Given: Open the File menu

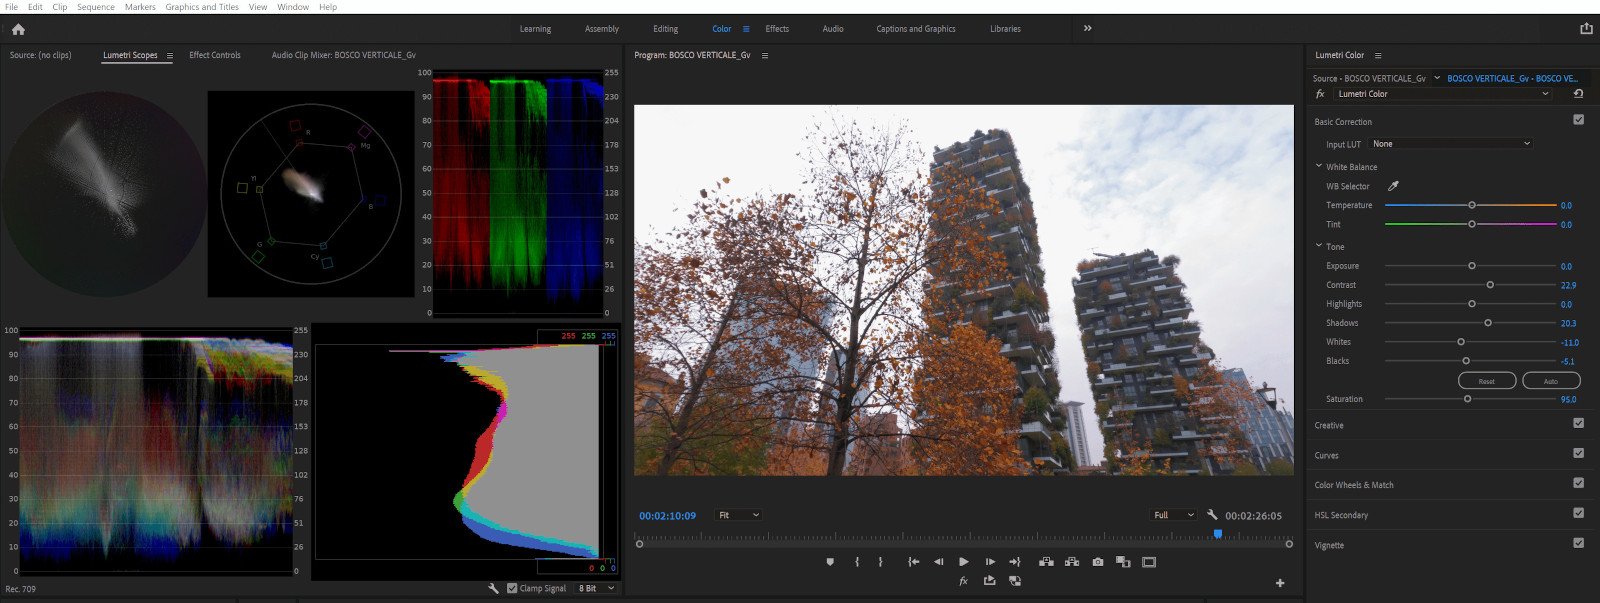Looking at the screenshot, I should (11, 7).
